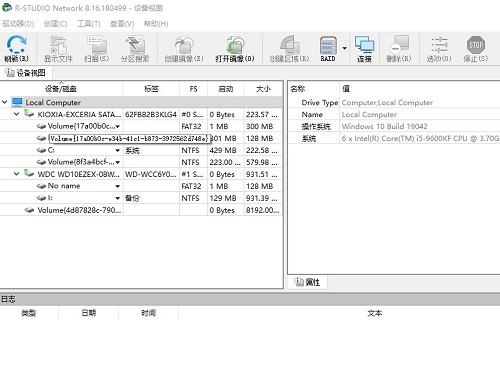Click the log Type (类型) column header
The height and width of the screenshot is (382, 500).
(x=29, y=313)
